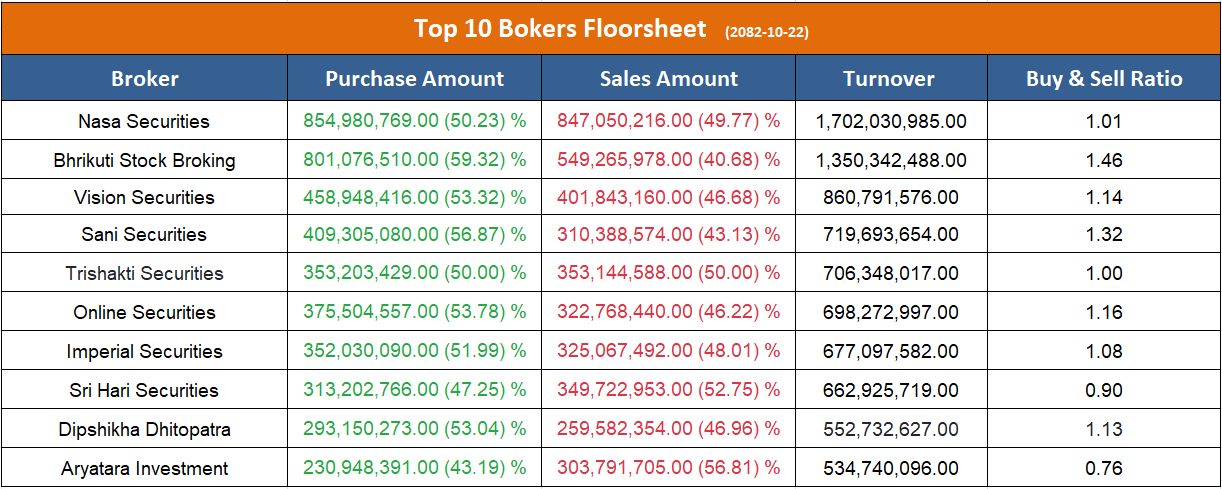Select Sani Securities in the Broker column
Viewport: 1222px width, 489px height.
(144, 234)
